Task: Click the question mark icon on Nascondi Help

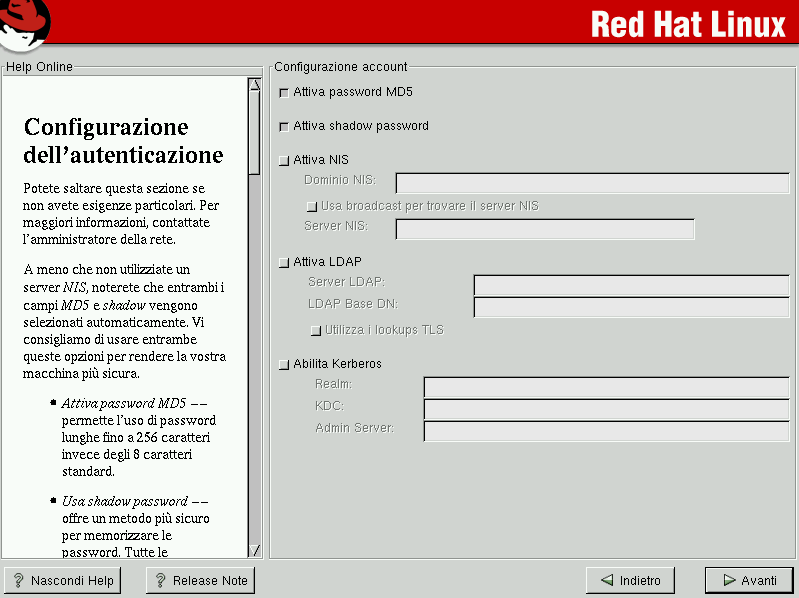Action: point(18,580)
